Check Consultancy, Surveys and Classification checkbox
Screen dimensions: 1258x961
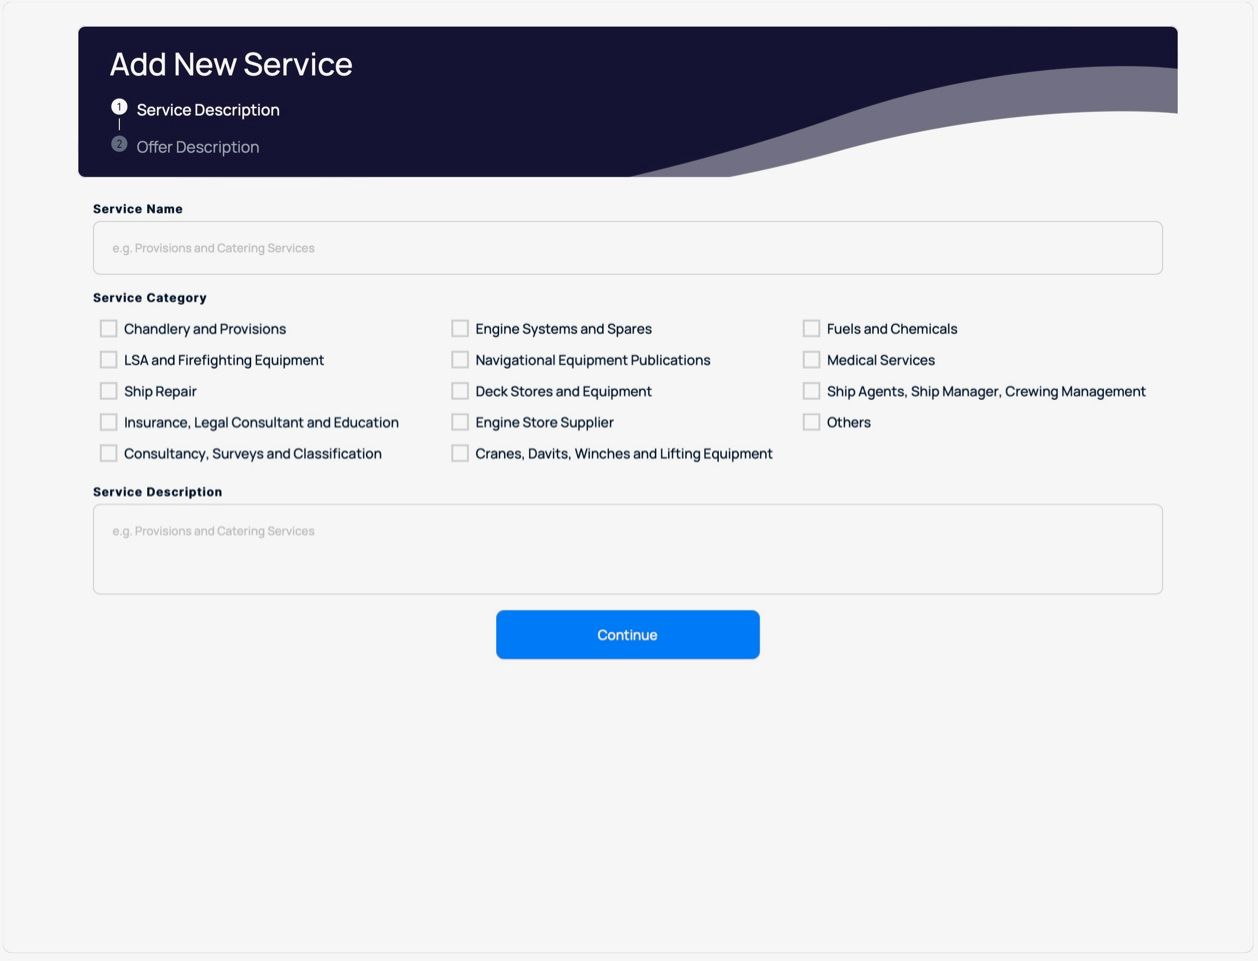pos(109,453)
